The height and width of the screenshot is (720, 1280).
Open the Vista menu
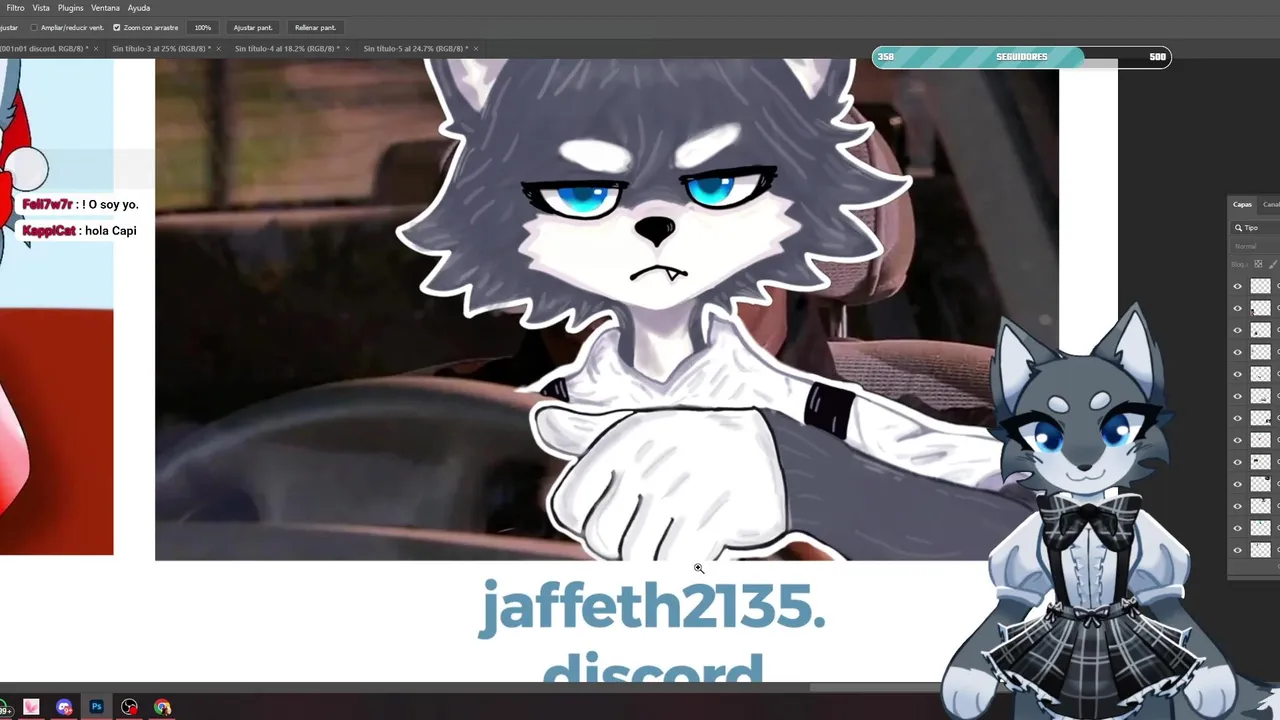coord(41,8)
